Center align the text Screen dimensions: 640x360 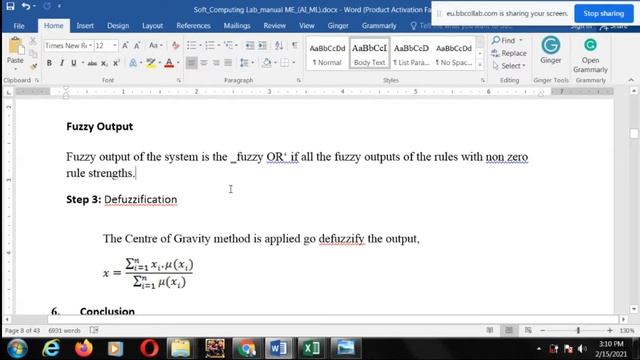point(203,63)
